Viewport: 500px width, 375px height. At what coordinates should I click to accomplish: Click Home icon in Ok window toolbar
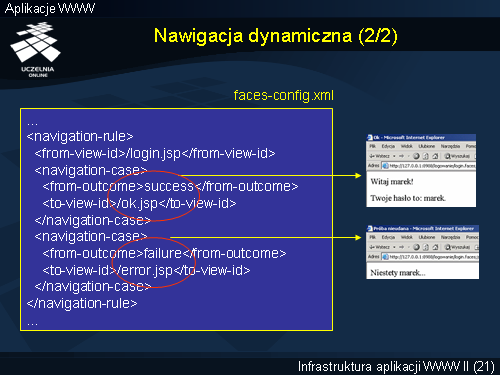pos(435,156)
